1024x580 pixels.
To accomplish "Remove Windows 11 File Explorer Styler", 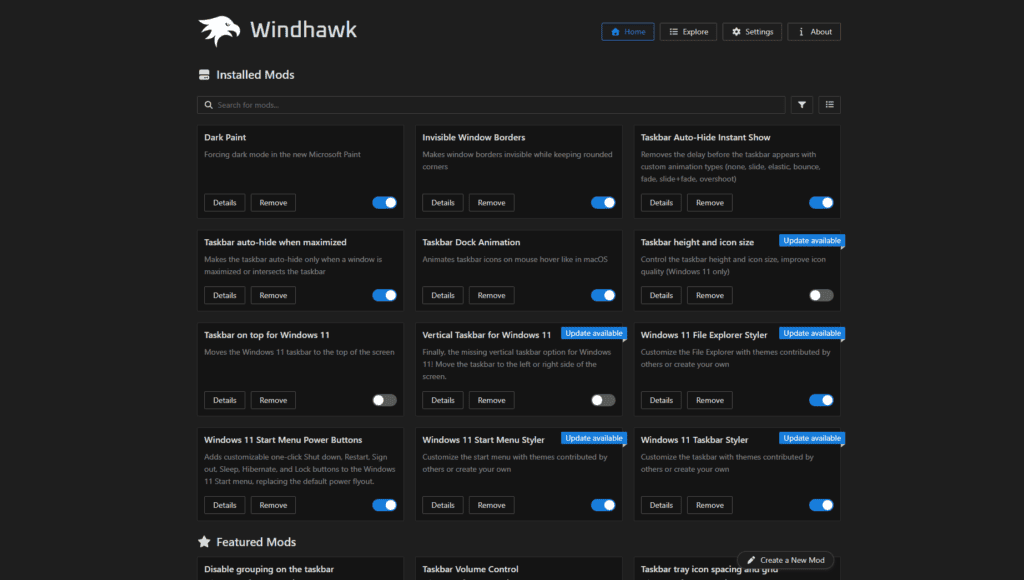I will [709, 400].
